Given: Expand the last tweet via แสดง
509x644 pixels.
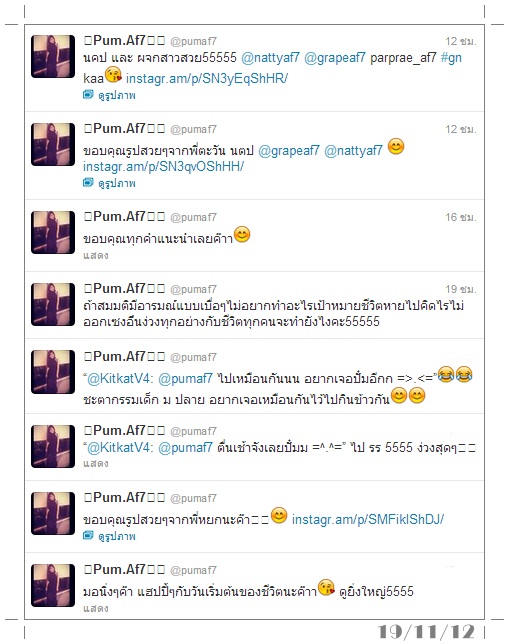Looking at the screenshot, I should tap(96, 608).
